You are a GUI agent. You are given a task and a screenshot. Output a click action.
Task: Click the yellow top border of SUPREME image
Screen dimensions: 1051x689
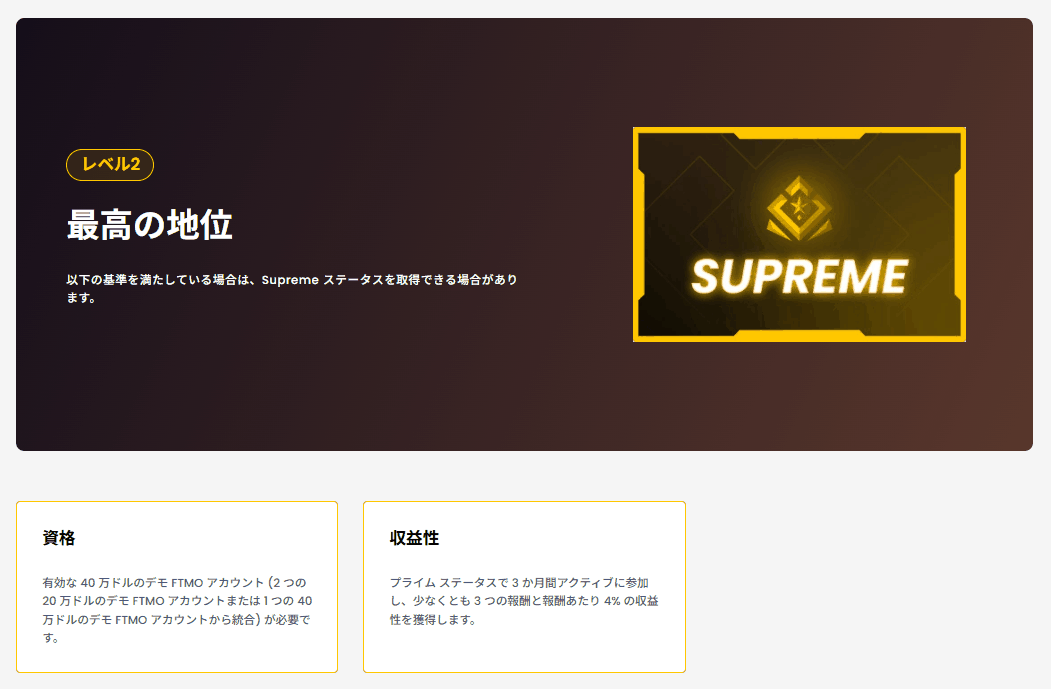[799, 130]
